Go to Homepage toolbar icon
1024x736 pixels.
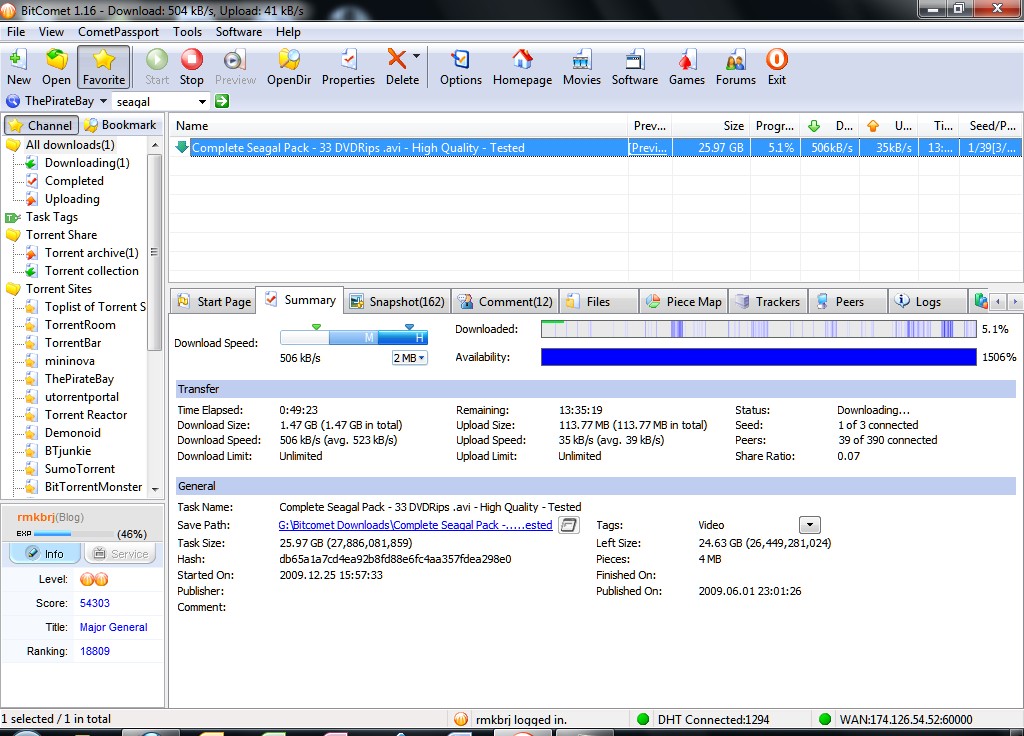(522, 67)
